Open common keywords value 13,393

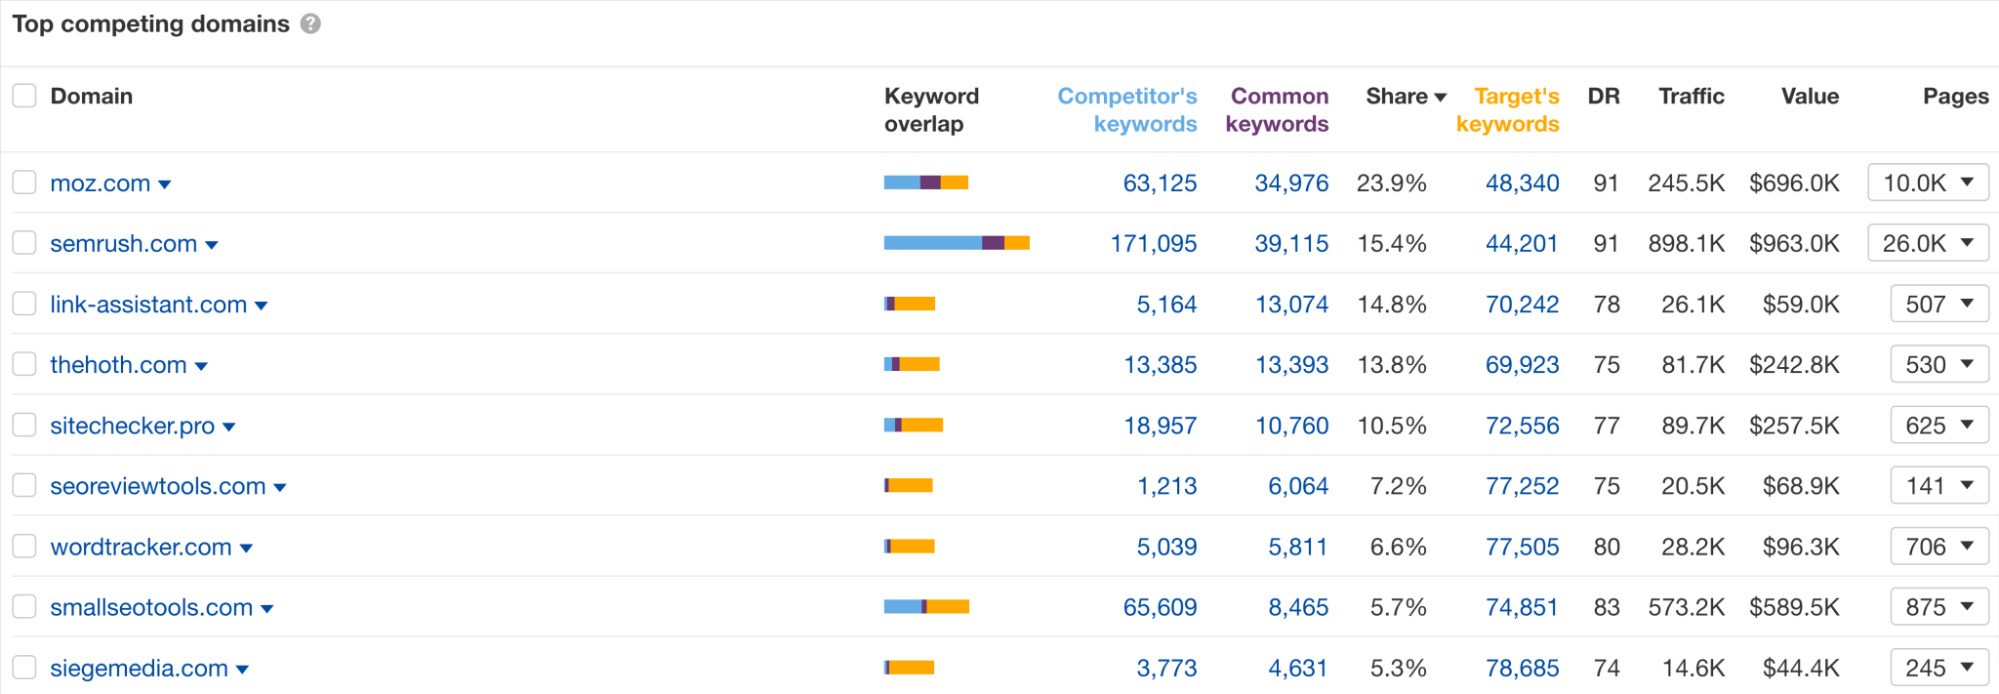pyautogui.click(x=1292, y=365)
